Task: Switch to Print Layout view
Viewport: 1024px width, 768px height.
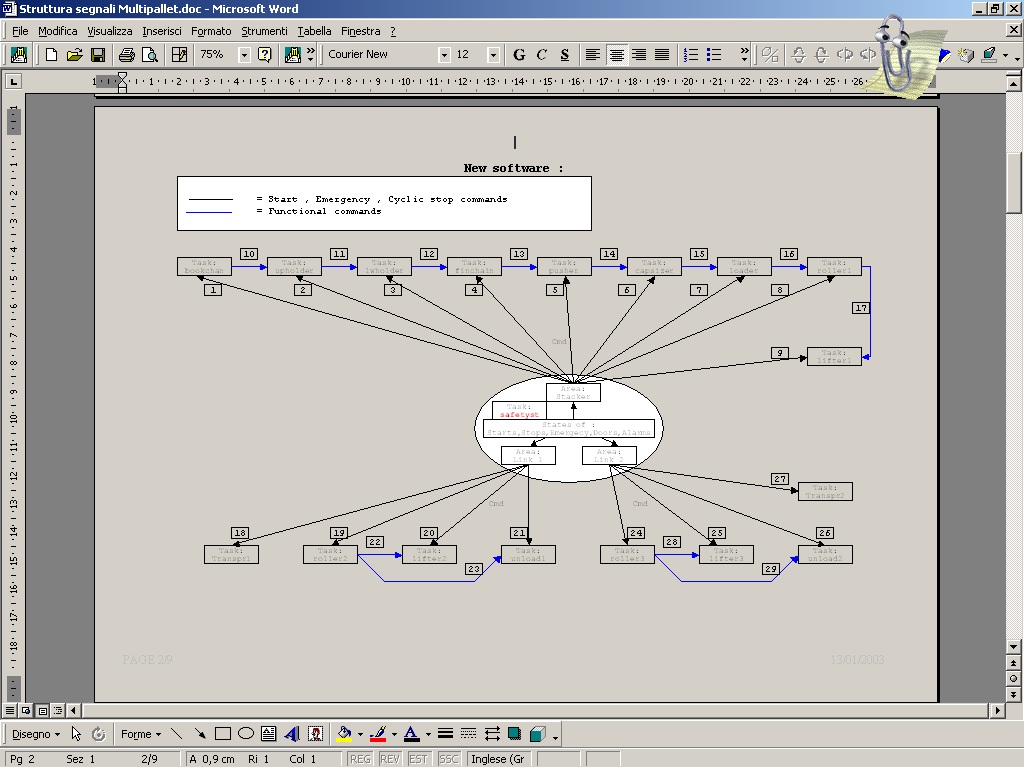Action: click(42, 711)
